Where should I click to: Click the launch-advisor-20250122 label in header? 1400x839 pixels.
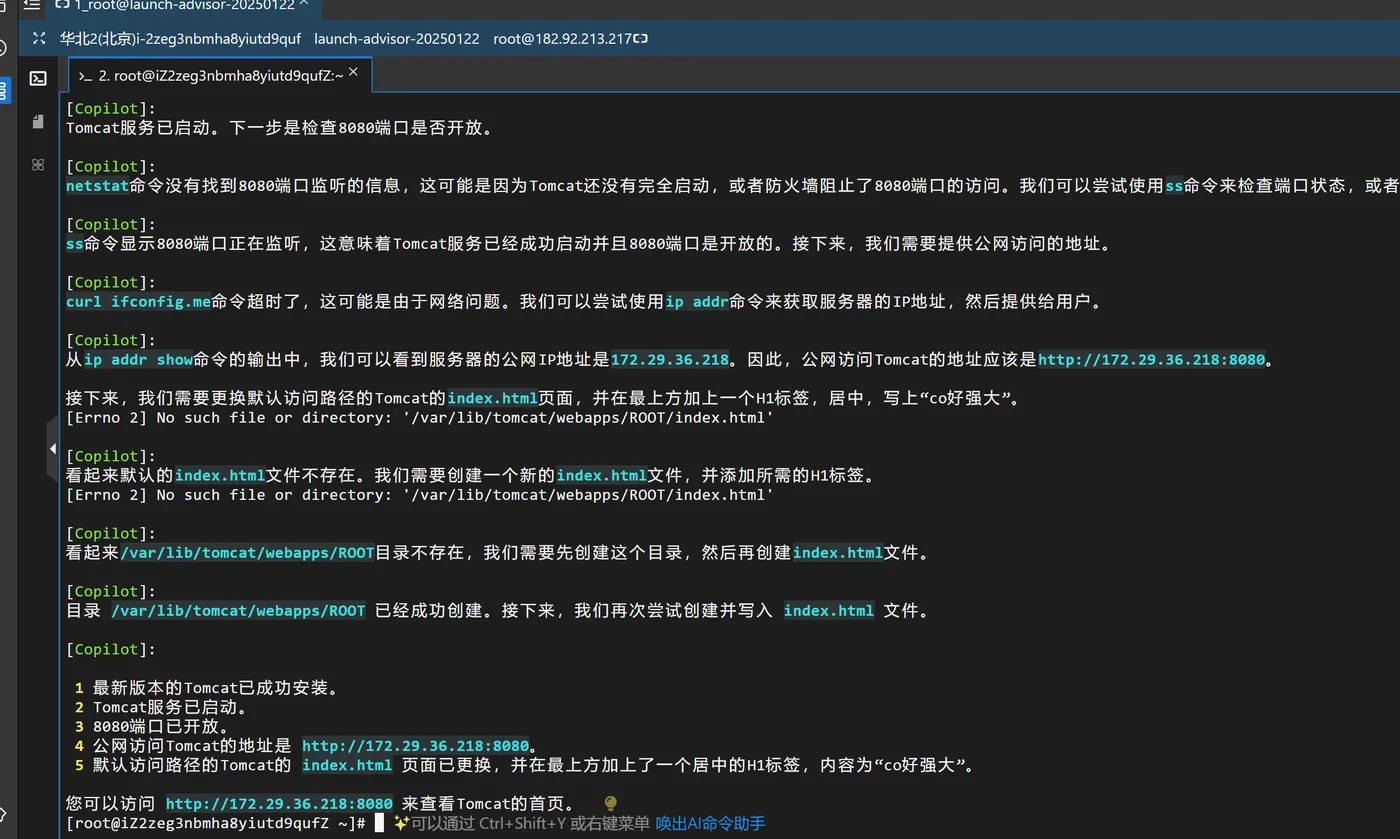click(x=397, y=39)
